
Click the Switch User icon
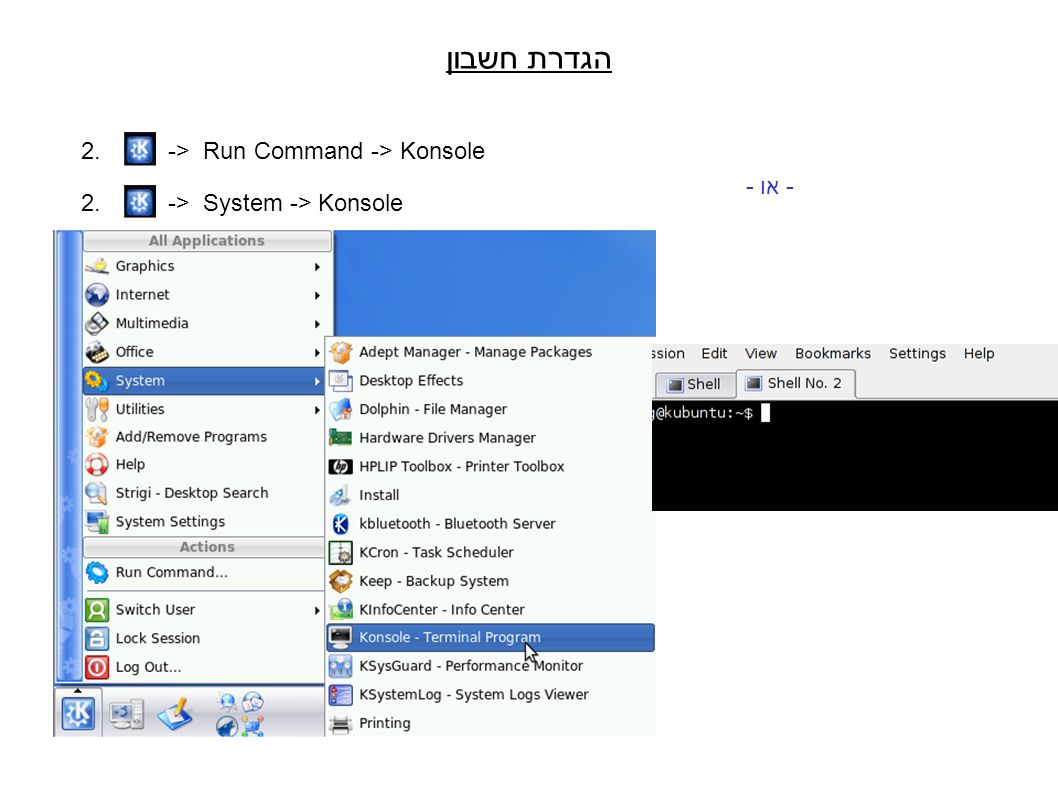click(x=97, y=609)
